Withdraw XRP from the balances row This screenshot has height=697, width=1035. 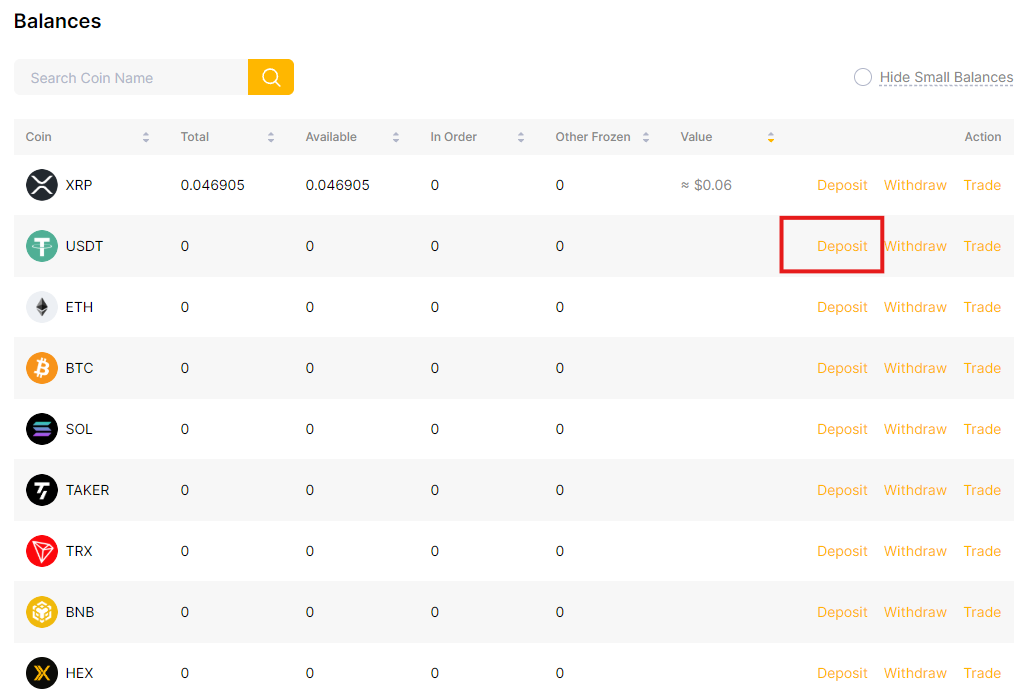pyautogui.click(x=916, y=185)
